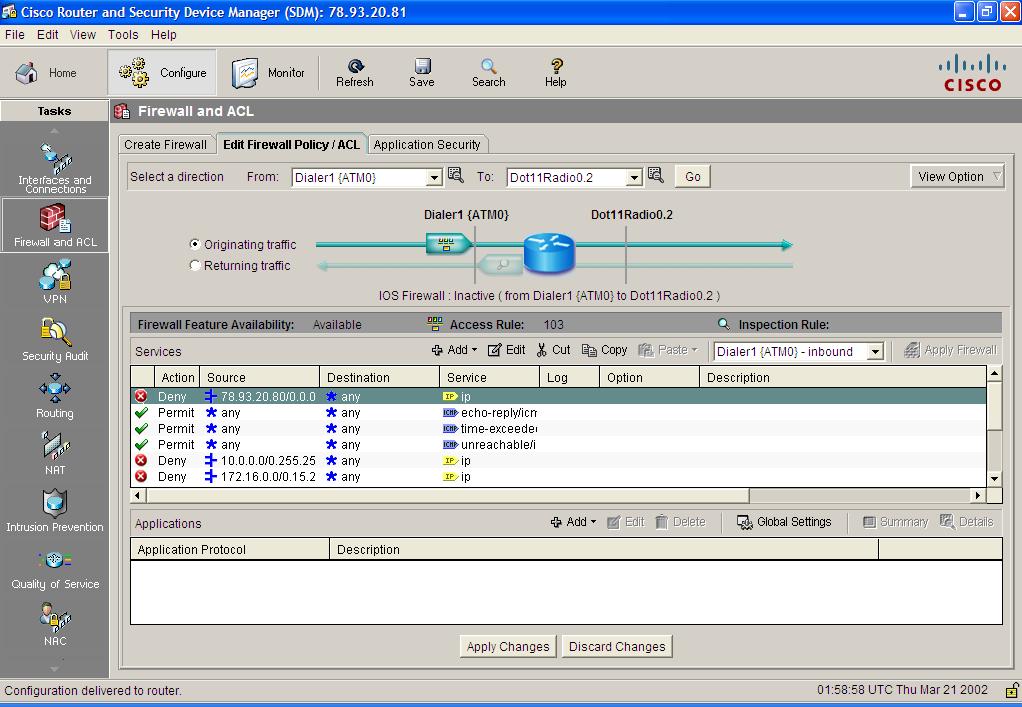Viewport: 1022px width, 707px height.
Task: Open the NAC task
Action: tap(55, 624)
